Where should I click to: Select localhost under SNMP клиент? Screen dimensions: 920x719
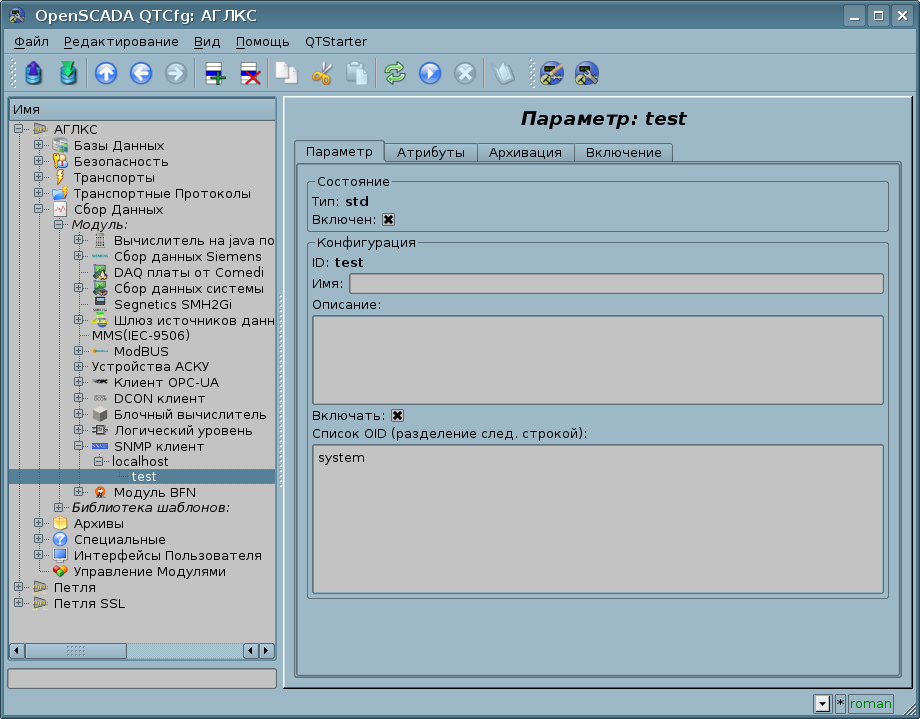(140, 462)
